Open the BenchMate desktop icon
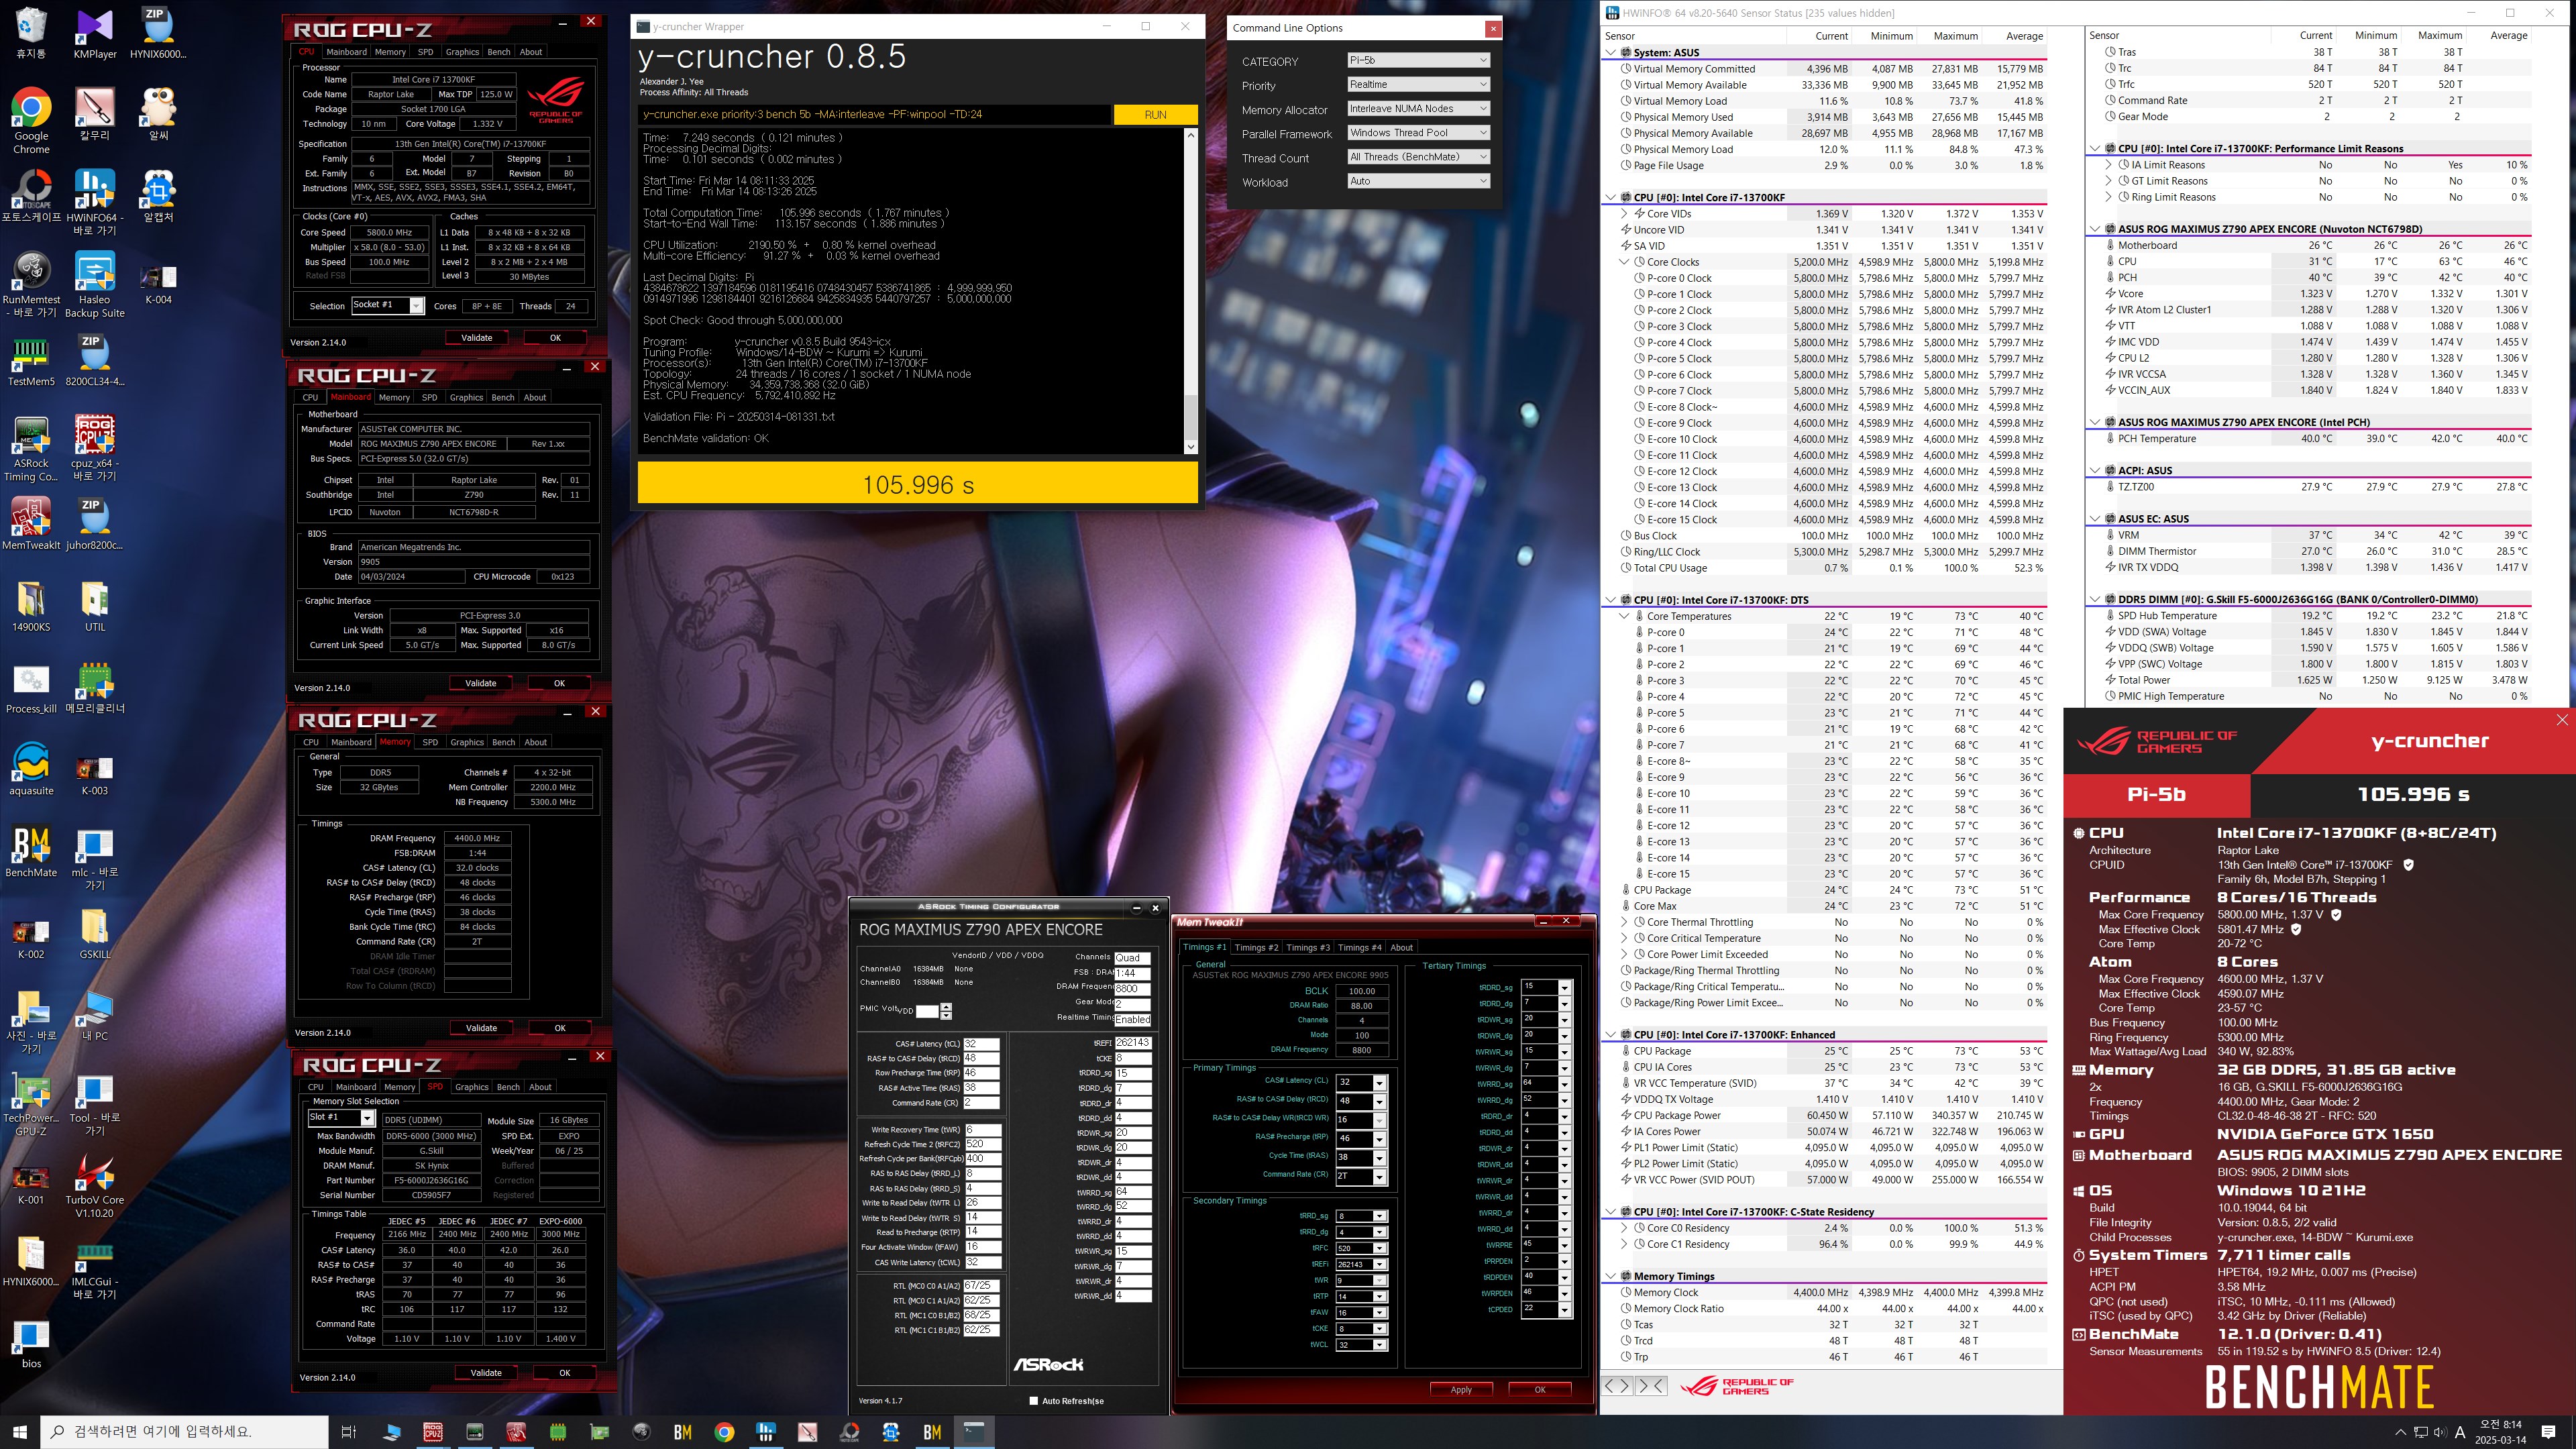This screenshot has width=2576, height=1449. click(x=31, y=852)
